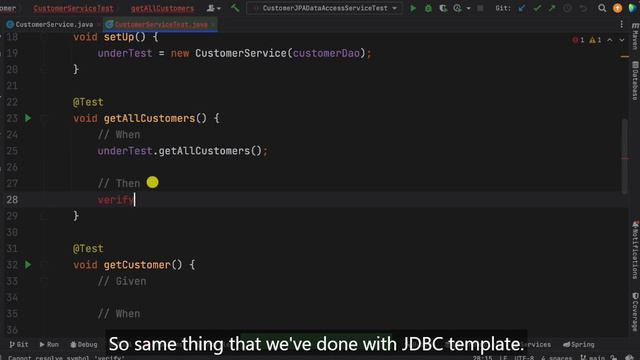Screen dimensions: 640x360
Task: Click the editor vertical scrollbar thumb
Action: pos(624,156)
